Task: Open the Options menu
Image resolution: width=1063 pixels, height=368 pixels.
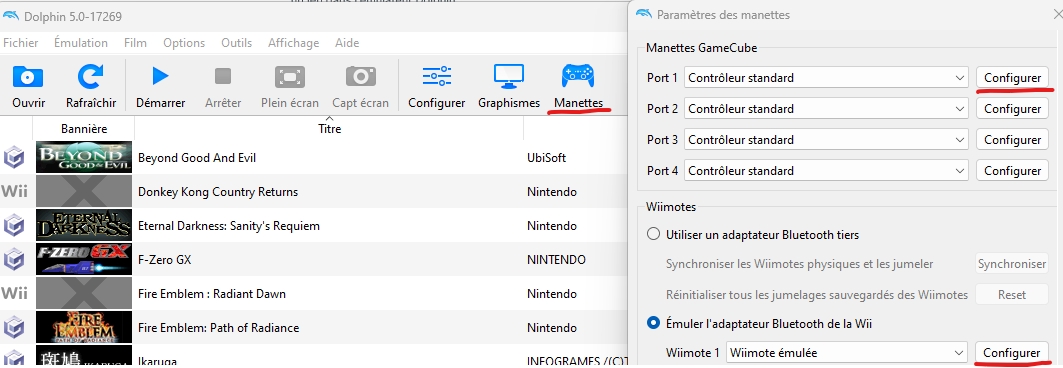Action: pos(184,43)
